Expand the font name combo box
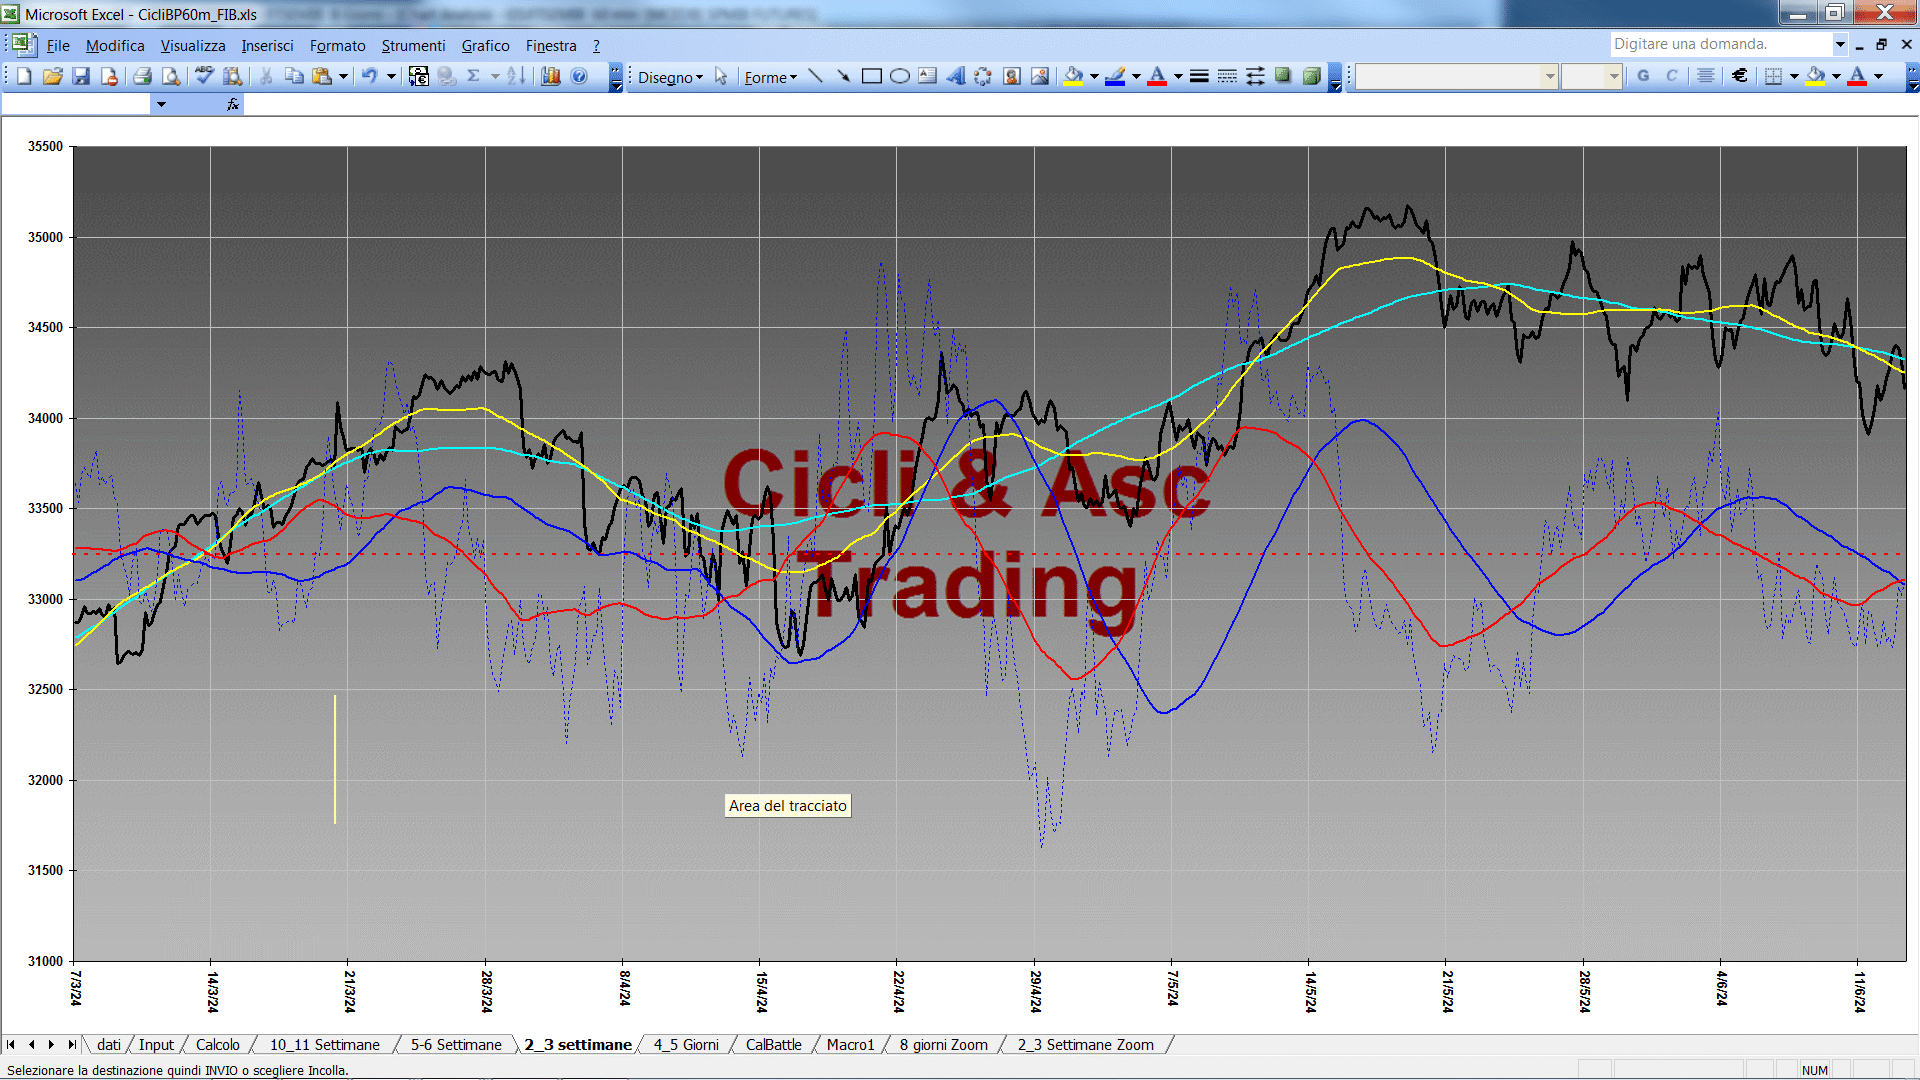1920x1080 pixels. (1549, 76)
